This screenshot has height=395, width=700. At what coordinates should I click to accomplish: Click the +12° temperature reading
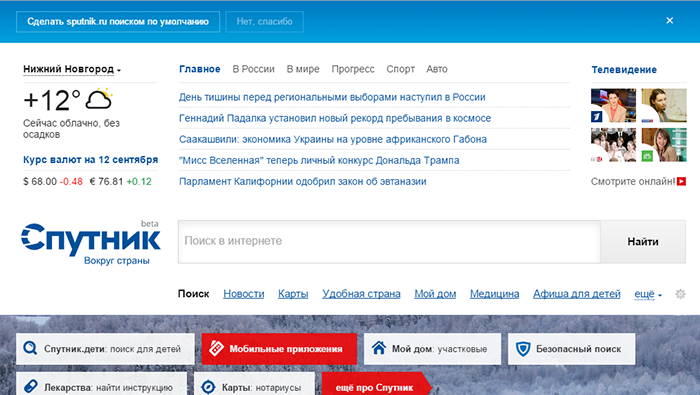[x=52, y=100]
